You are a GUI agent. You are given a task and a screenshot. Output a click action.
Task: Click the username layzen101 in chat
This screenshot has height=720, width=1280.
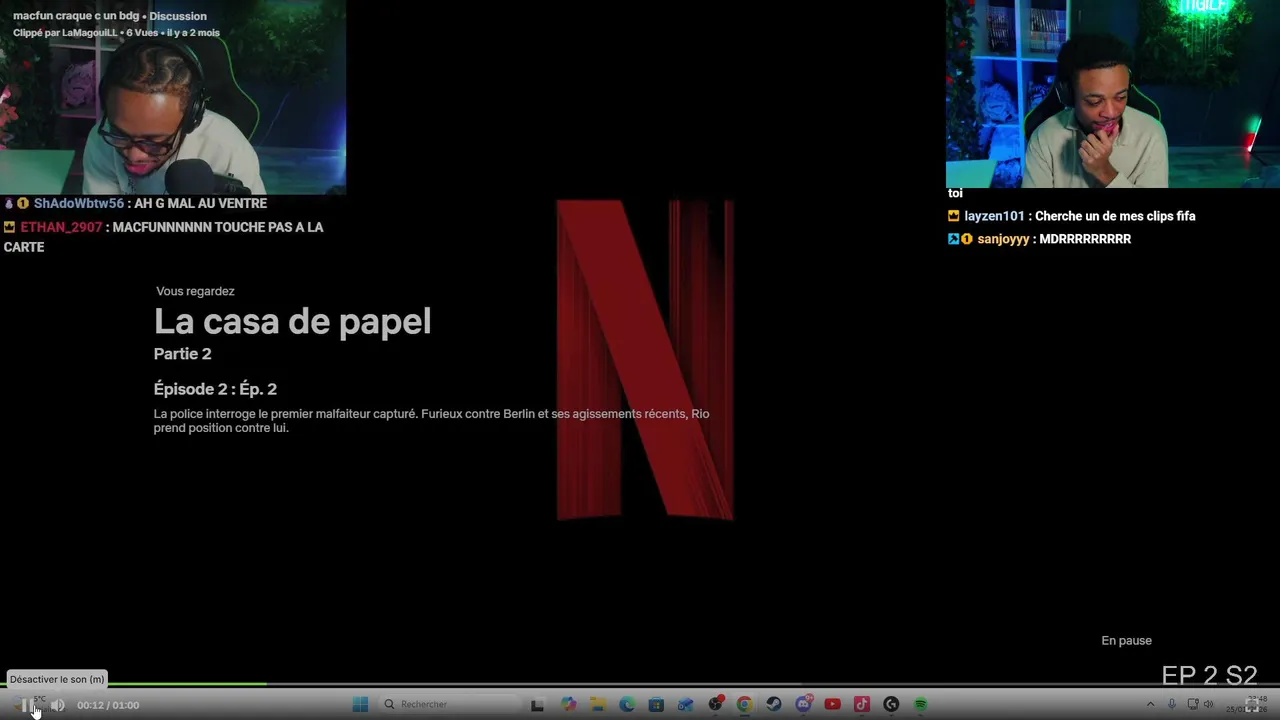coord(994,216)
